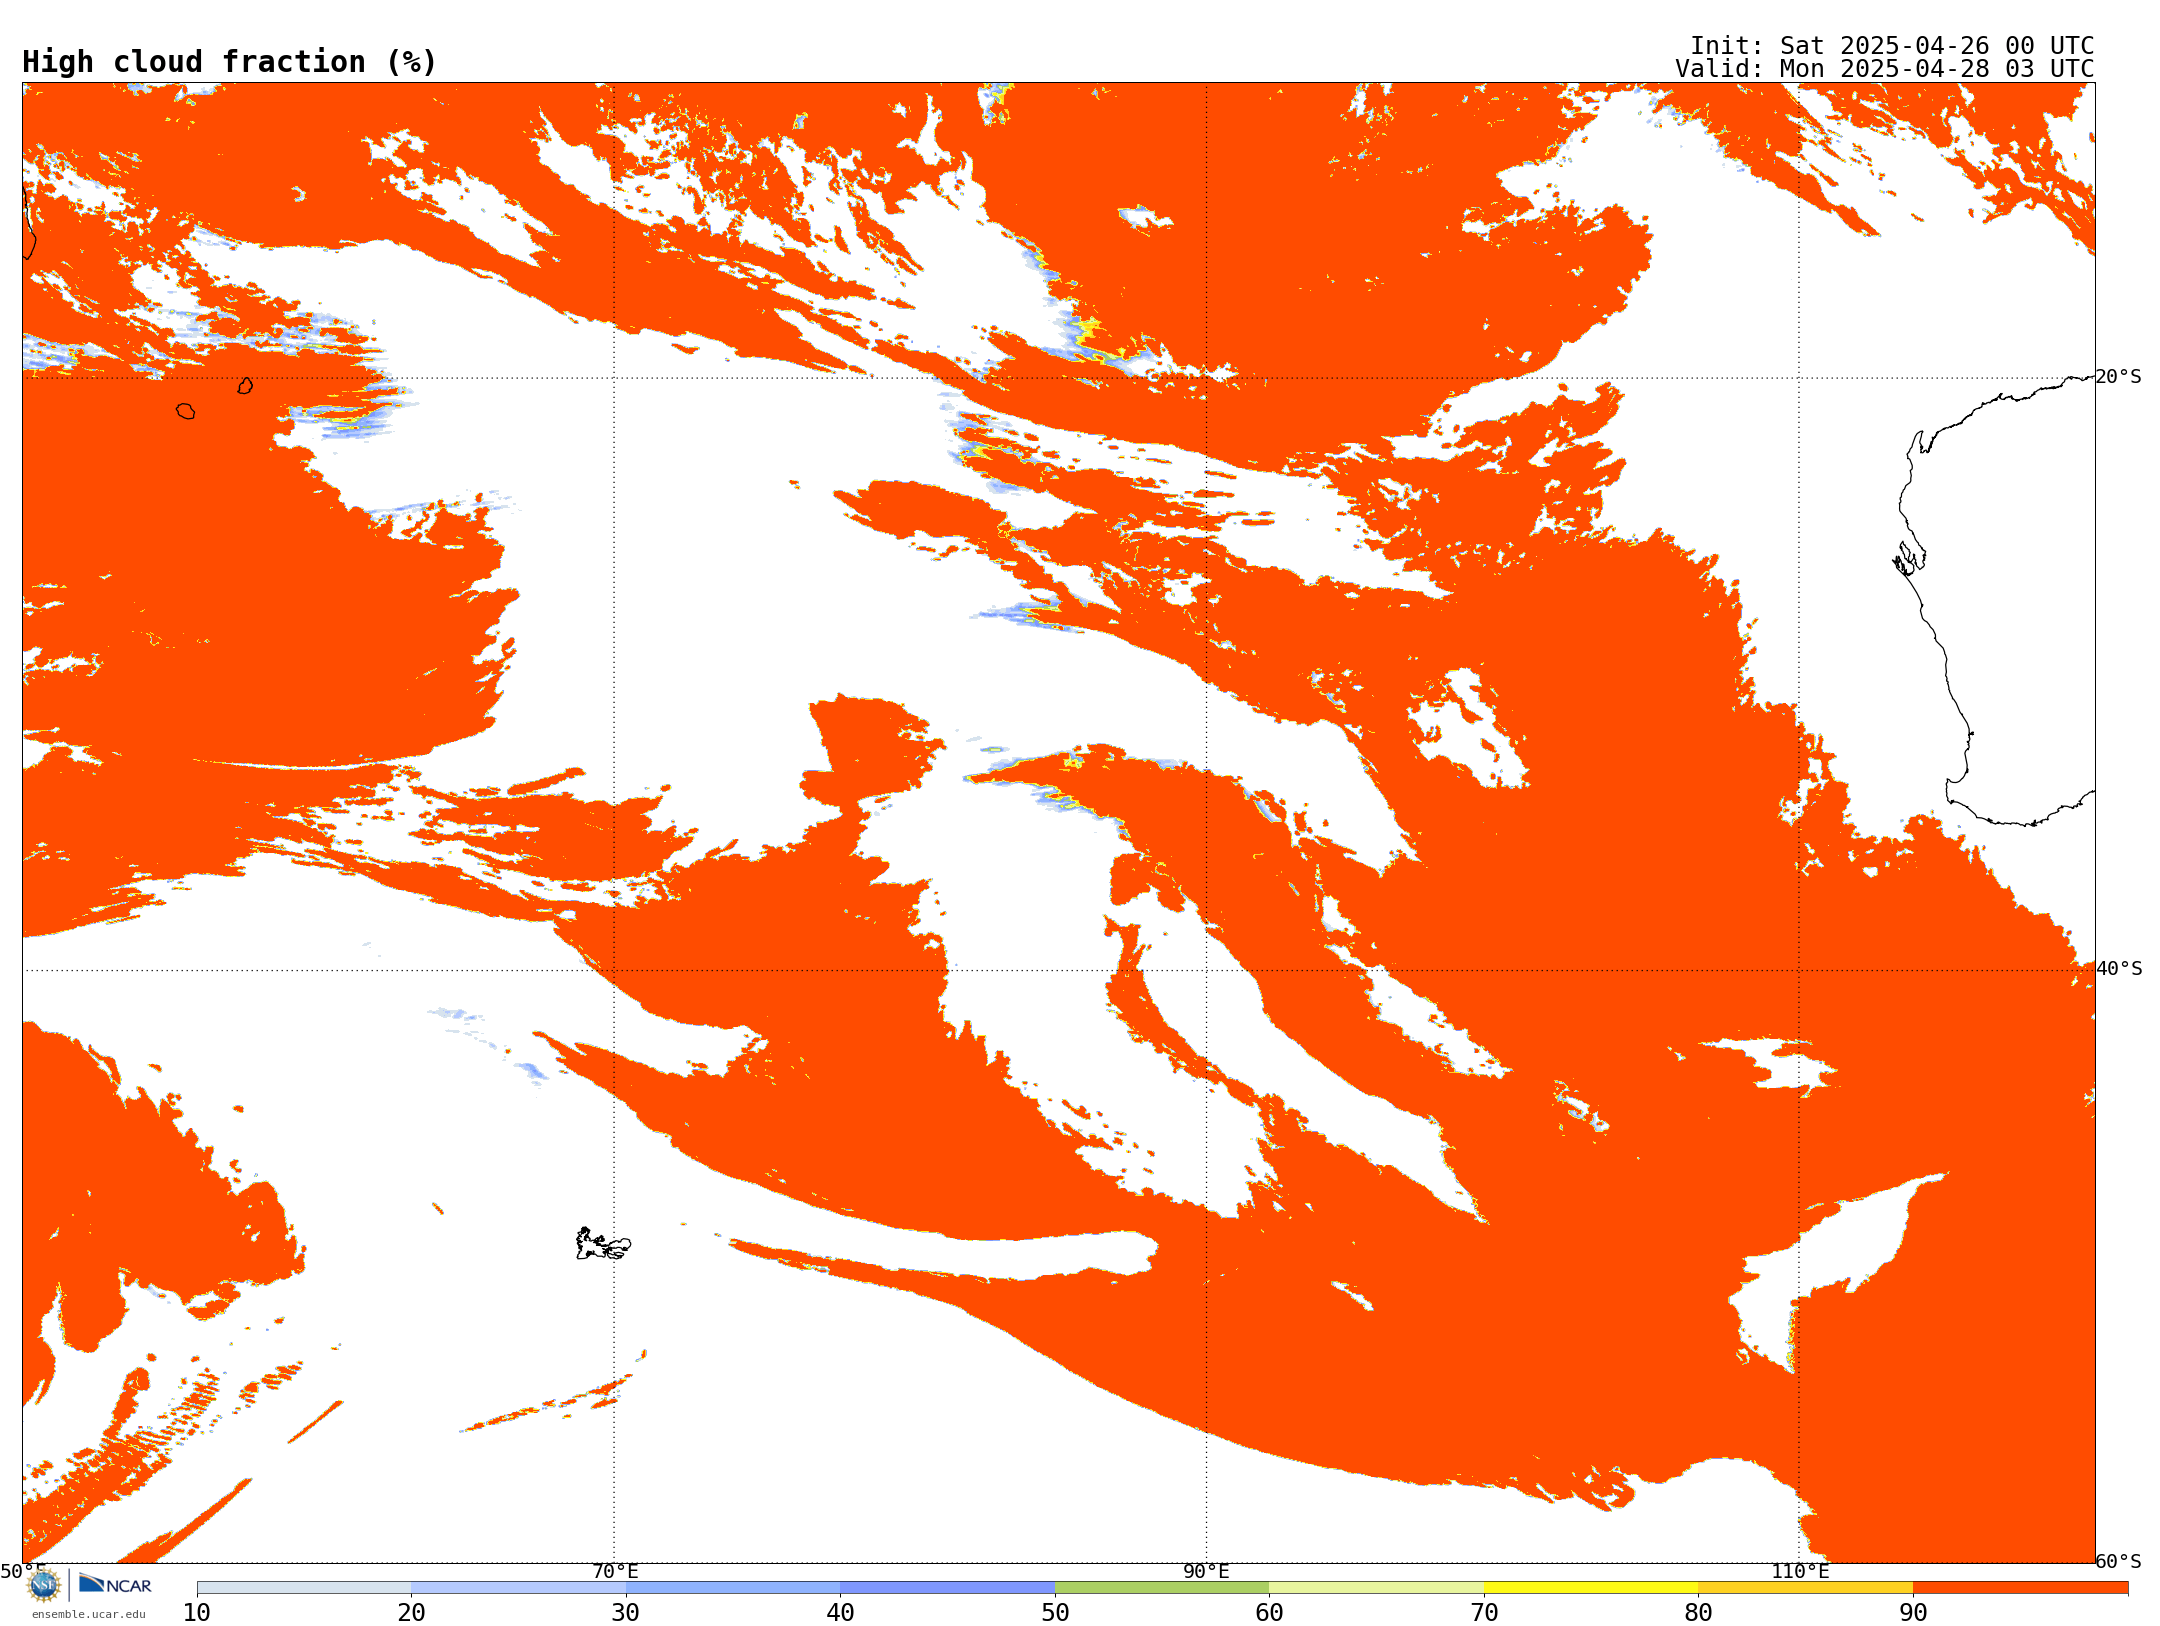Click the colorbar tick label 50
The height and width of the screenshot is (1626, 2160).
click(x=1055, y=1612)
